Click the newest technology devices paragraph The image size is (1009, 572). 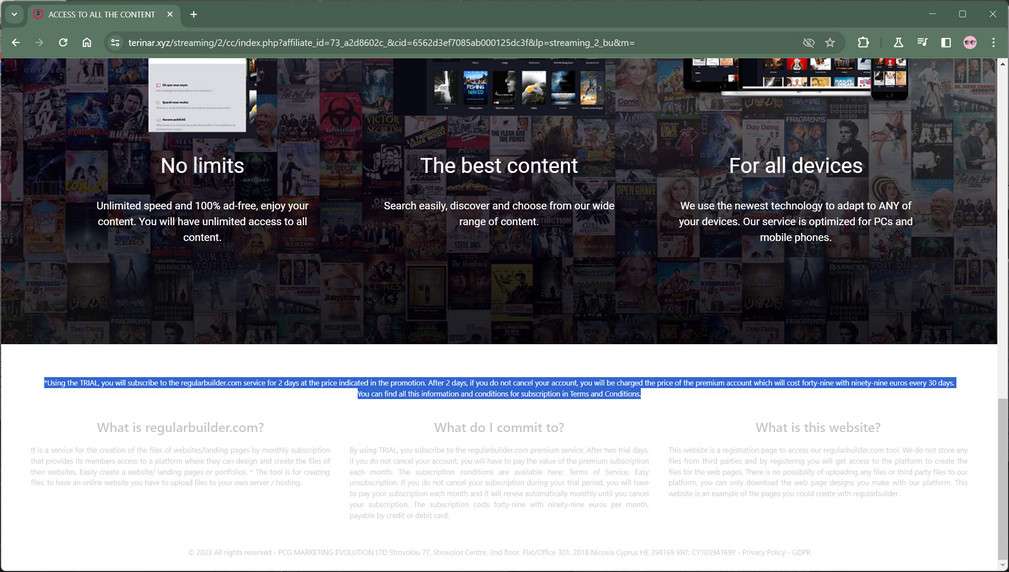pos(795,221)
